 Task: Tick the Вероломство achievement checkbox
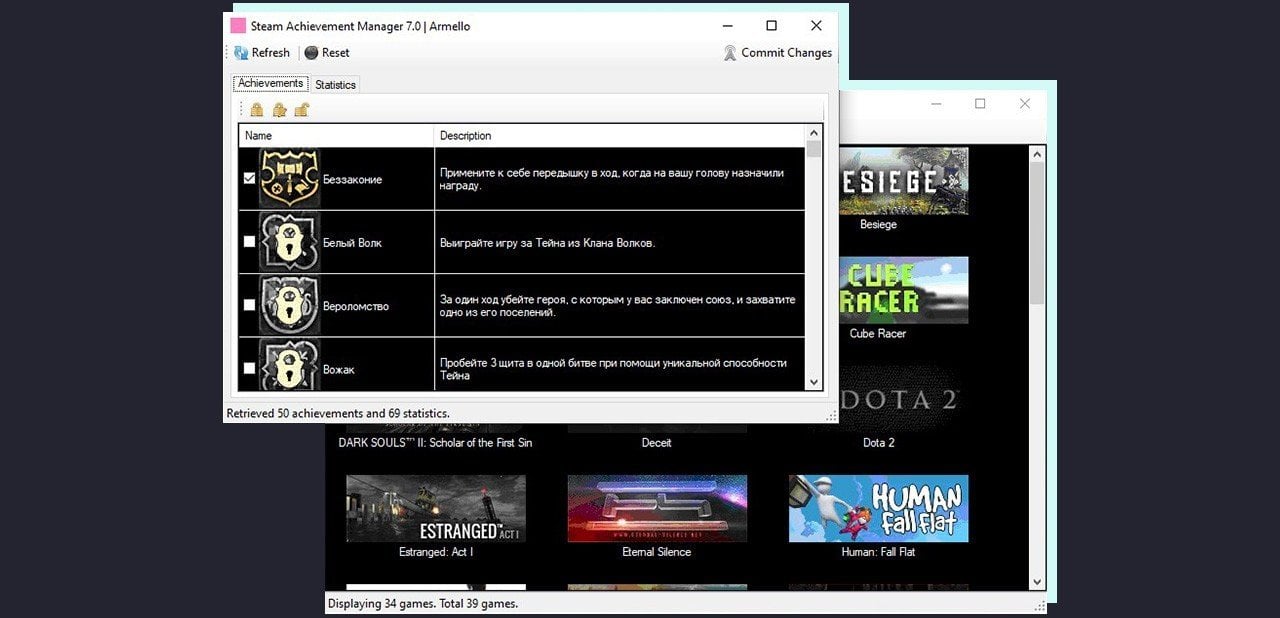249,305
